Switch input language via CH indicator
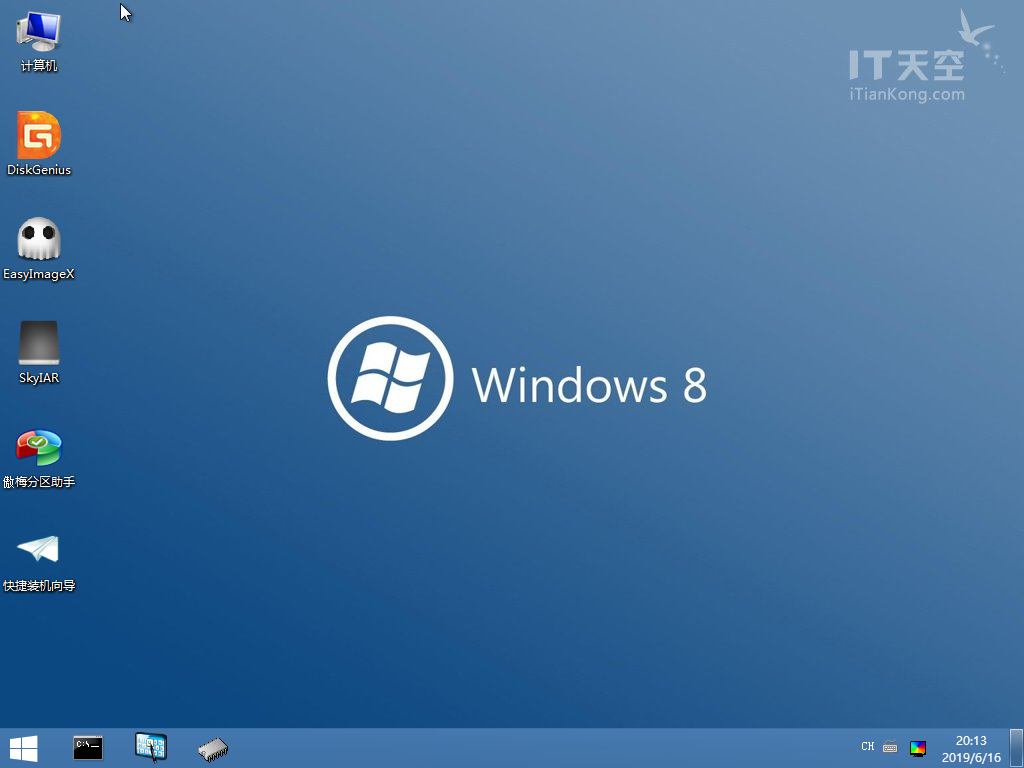Image resolution: width=1024 pixels, height=768 pixels. (x=868, y=746)
